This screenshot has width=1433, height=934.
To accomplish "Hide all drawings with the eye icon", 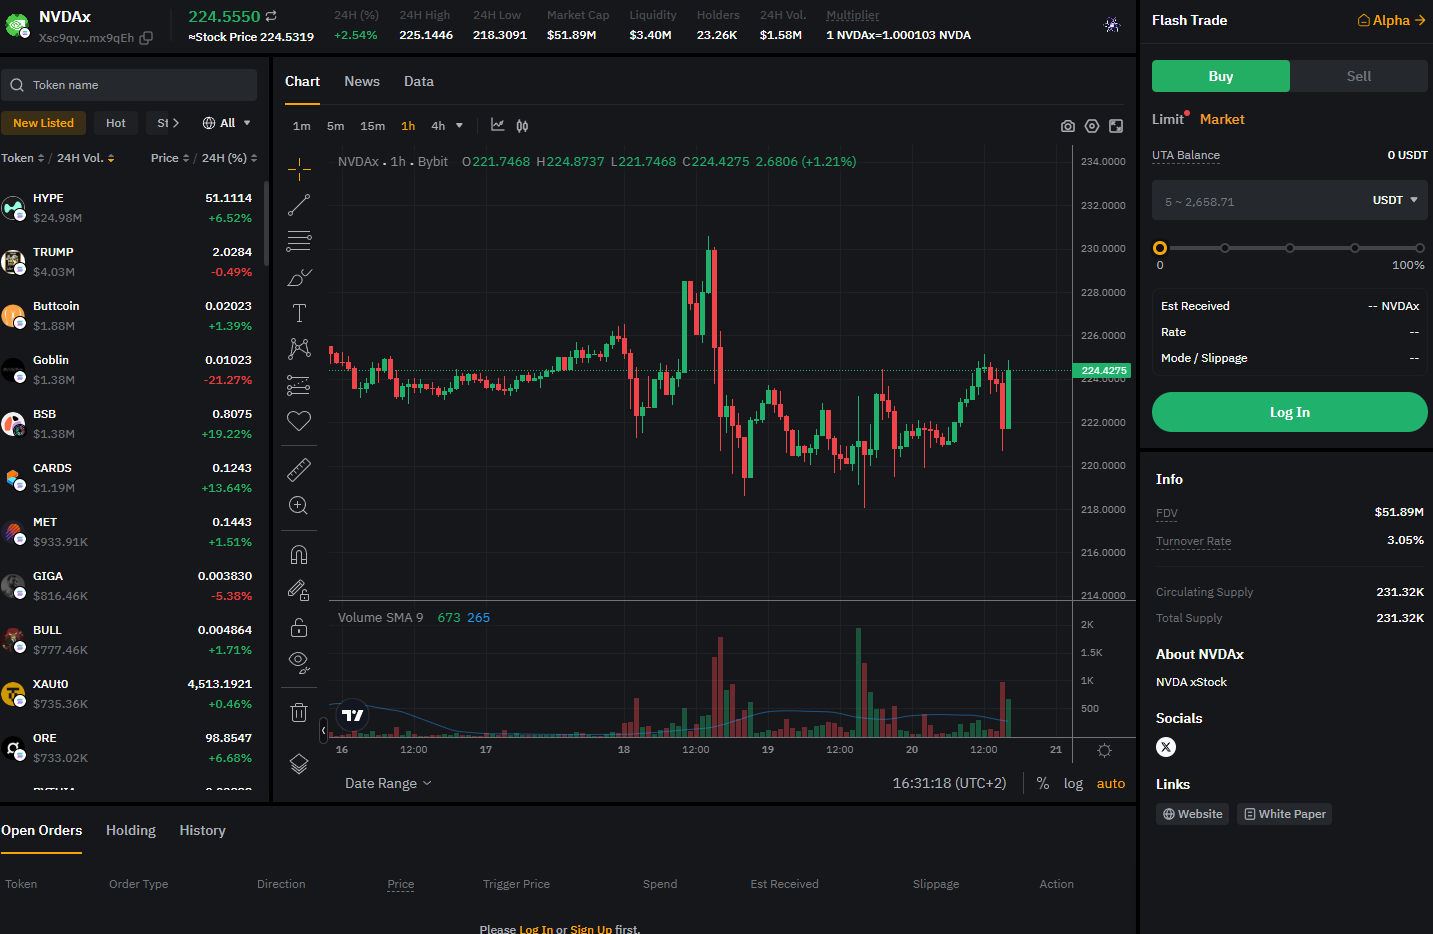I will click(299, 662).
